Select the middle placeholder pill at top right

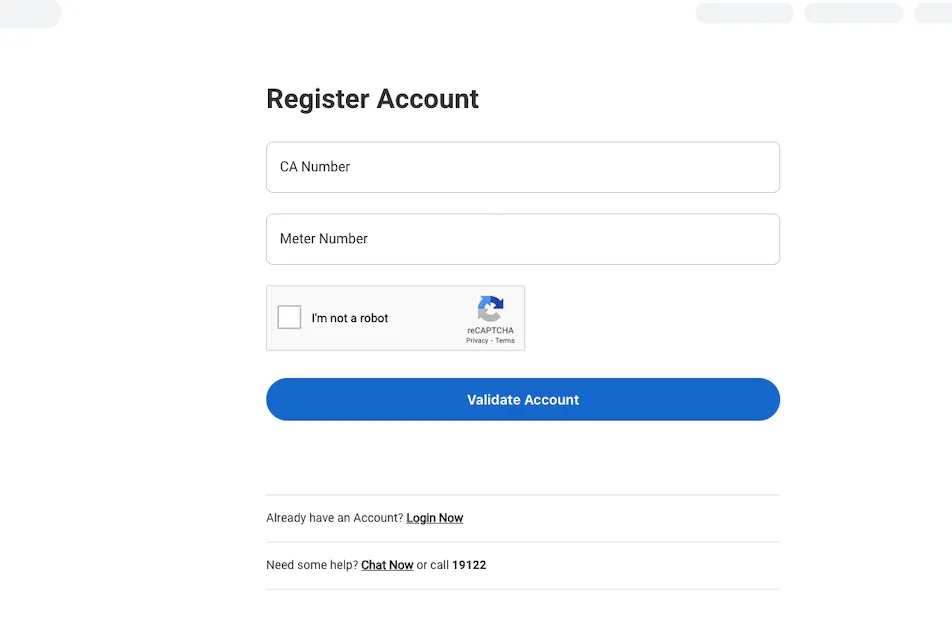pyautogui.click(x=853, y=13)
